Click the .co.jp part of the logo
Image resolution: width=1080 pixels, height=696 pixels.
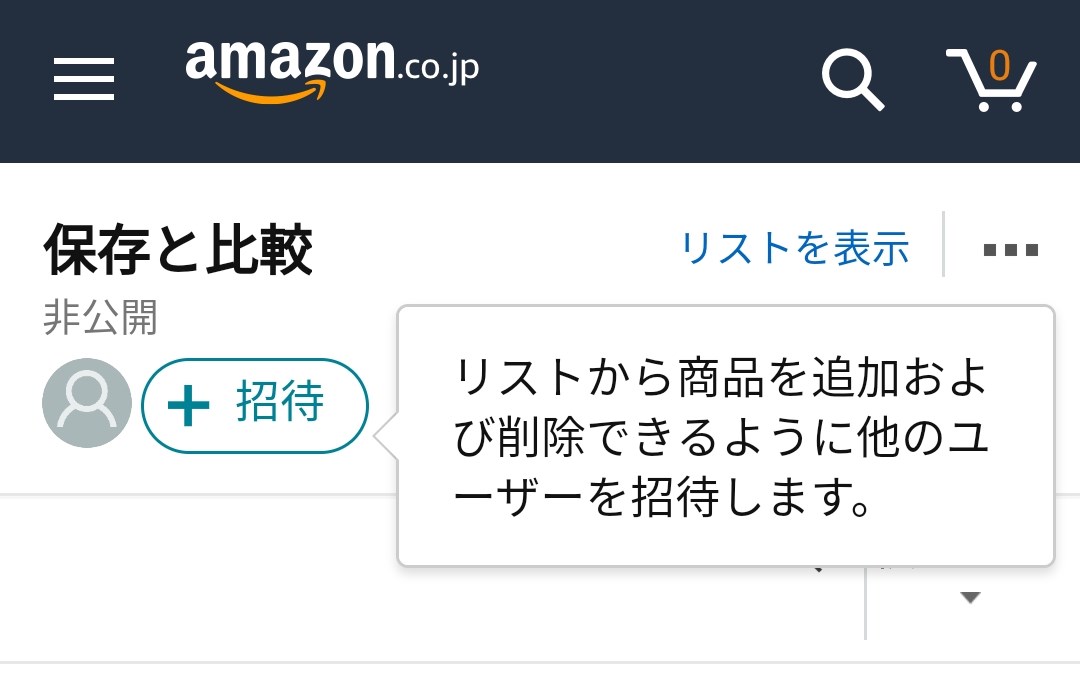[x=439, y=68]
